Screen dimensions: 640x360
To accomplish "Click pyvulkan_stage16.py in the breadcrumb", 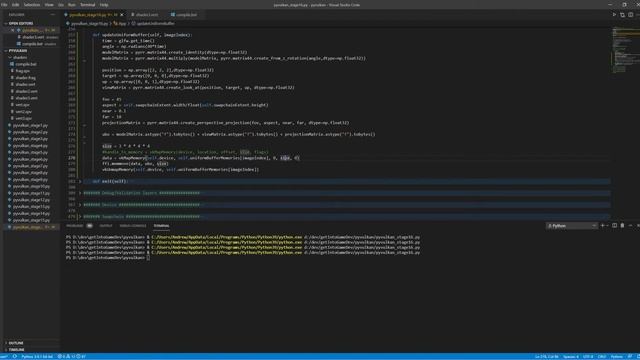I will tap(89, 24).
